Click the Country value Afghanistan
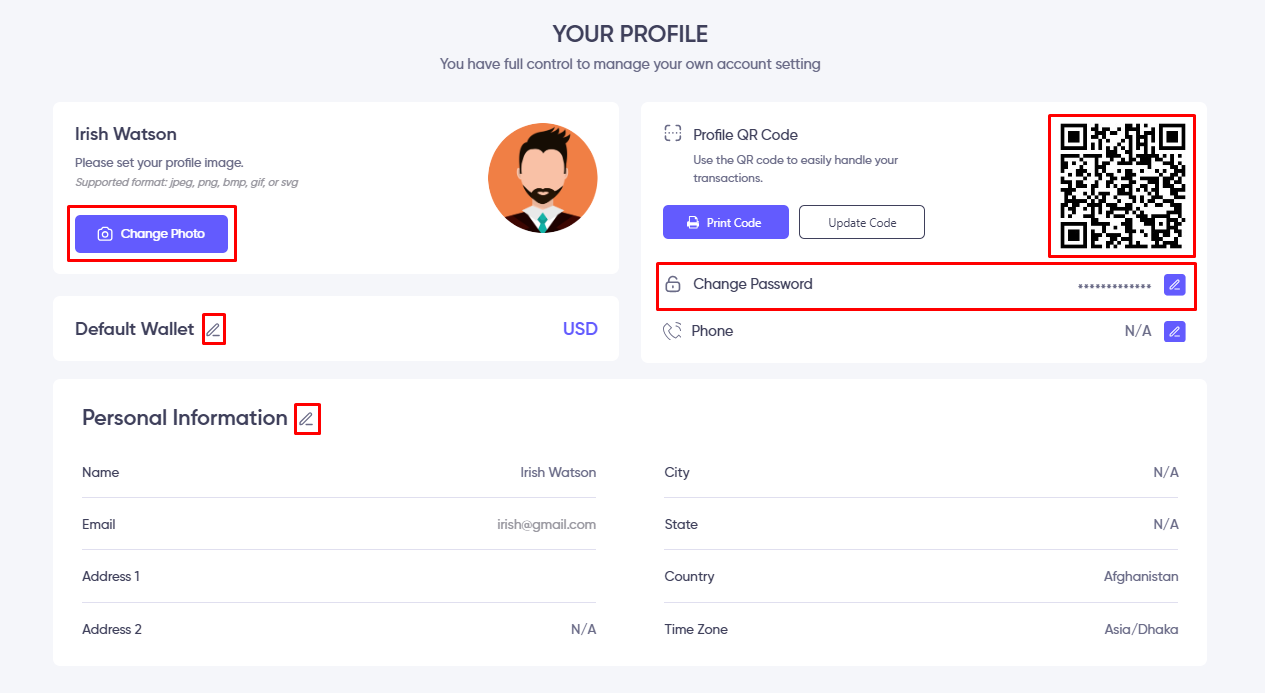 pyautogui.click(x=1141, y=576)
